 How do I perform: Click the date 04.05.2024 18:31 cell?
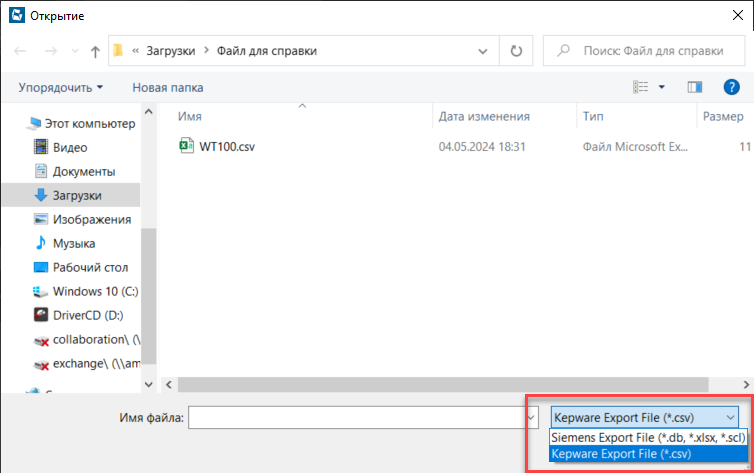482,147
